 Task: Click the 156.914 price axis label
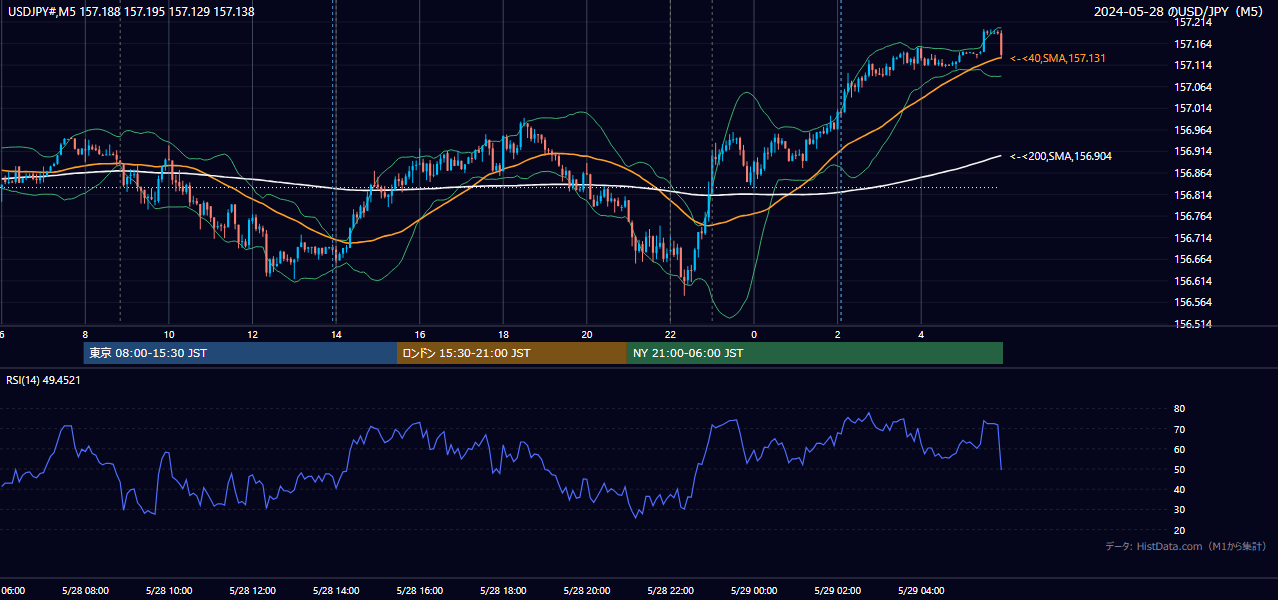pyautogui.click(x=1193, y=152)
